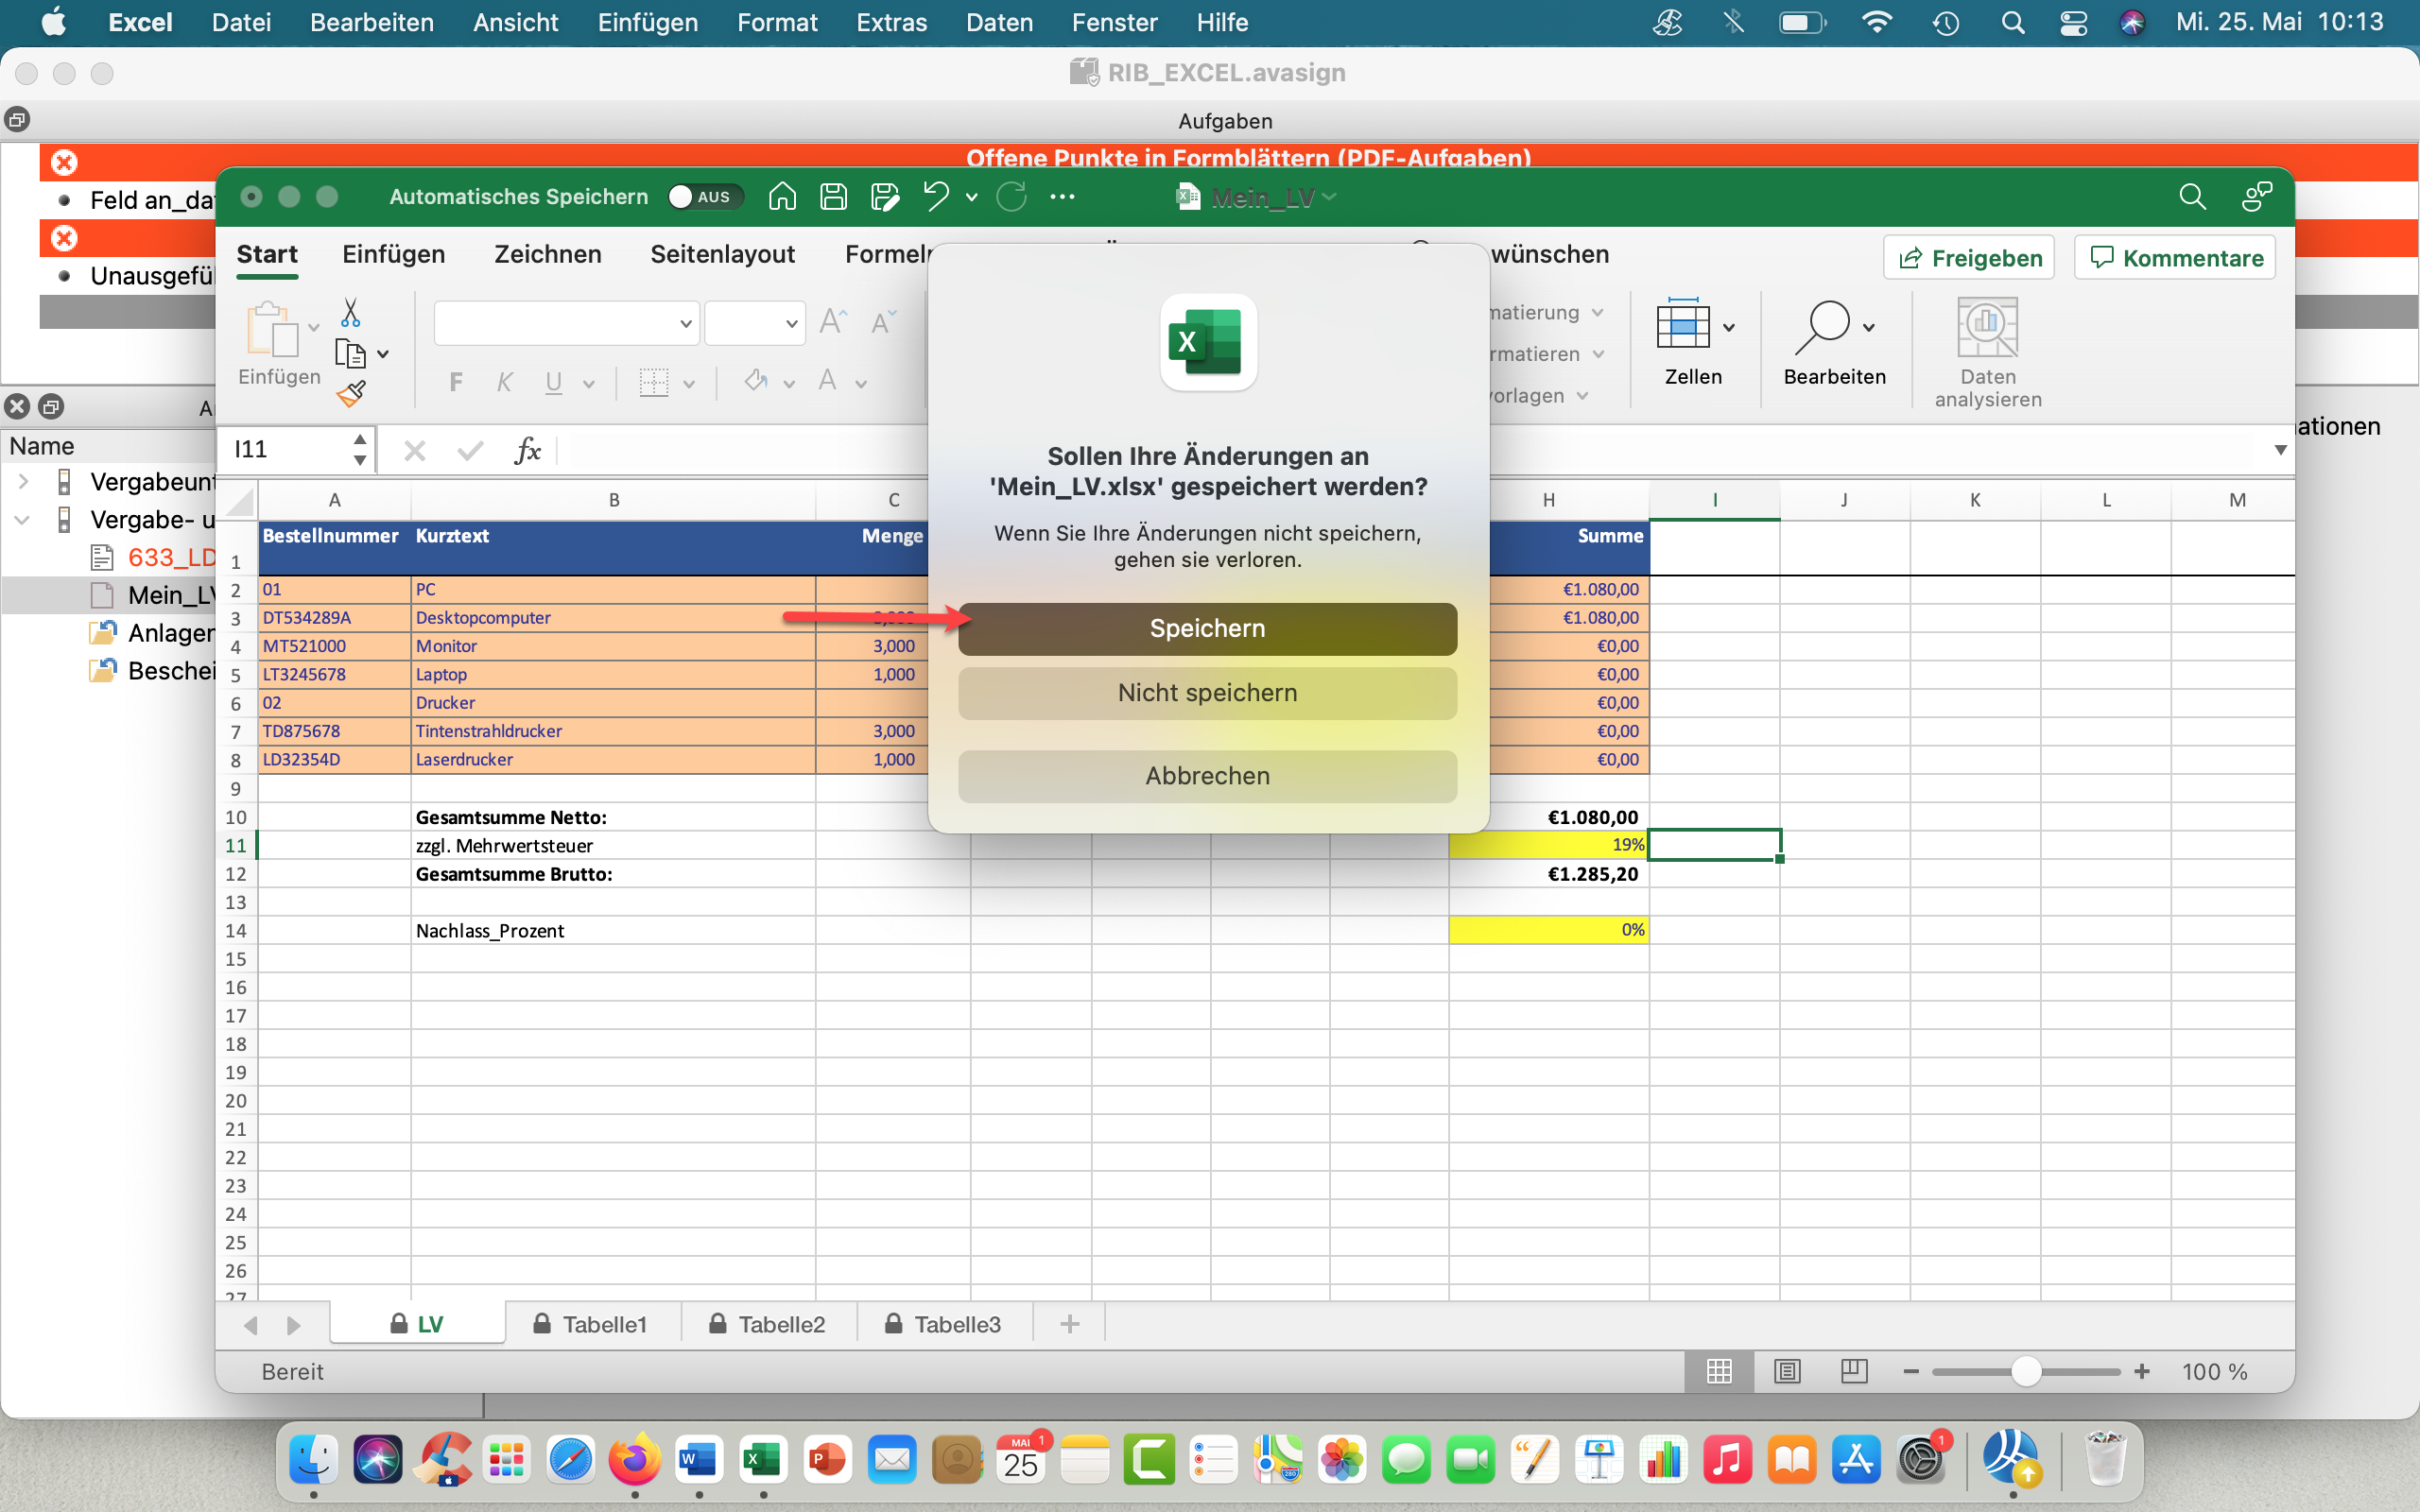Choose Nicht speichern in the dialog
The image size is (2420, 1512).
coord(1207,692)
